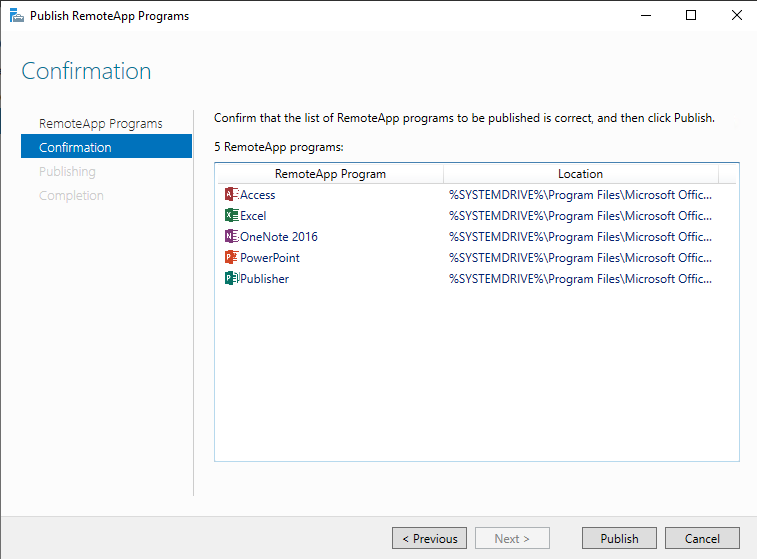Go back with the Previous button

coord(429,538)
